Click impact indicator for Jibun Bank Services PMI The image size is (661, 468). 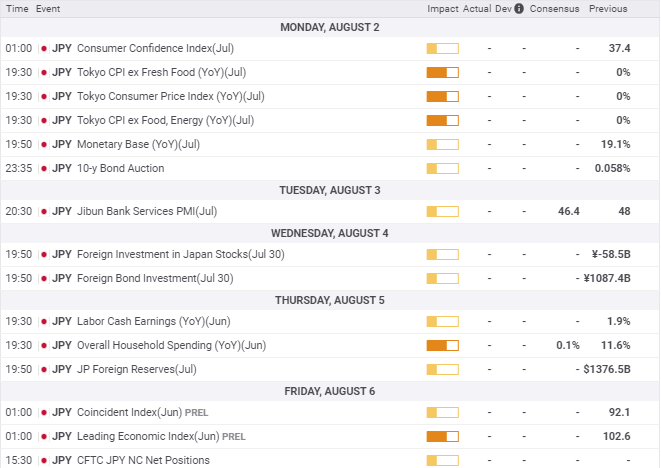pyautogui.click(x=442, y=212)
